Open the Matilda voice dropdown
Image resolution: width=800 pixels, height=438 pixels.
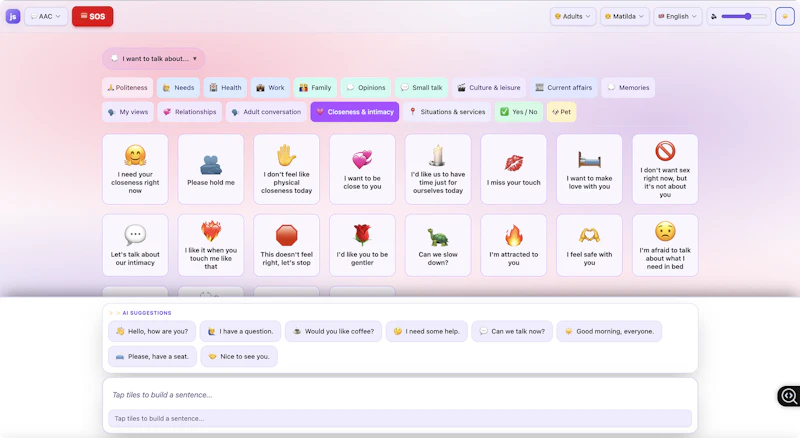624,16
